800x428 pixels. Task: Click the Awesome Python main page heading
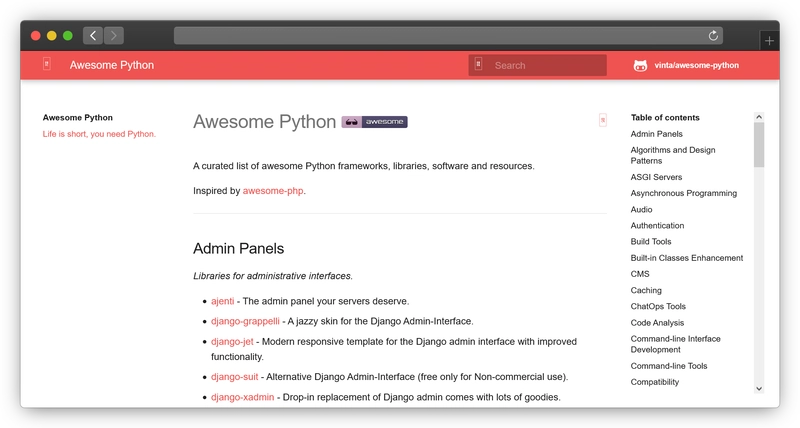[x=264, y=122]
